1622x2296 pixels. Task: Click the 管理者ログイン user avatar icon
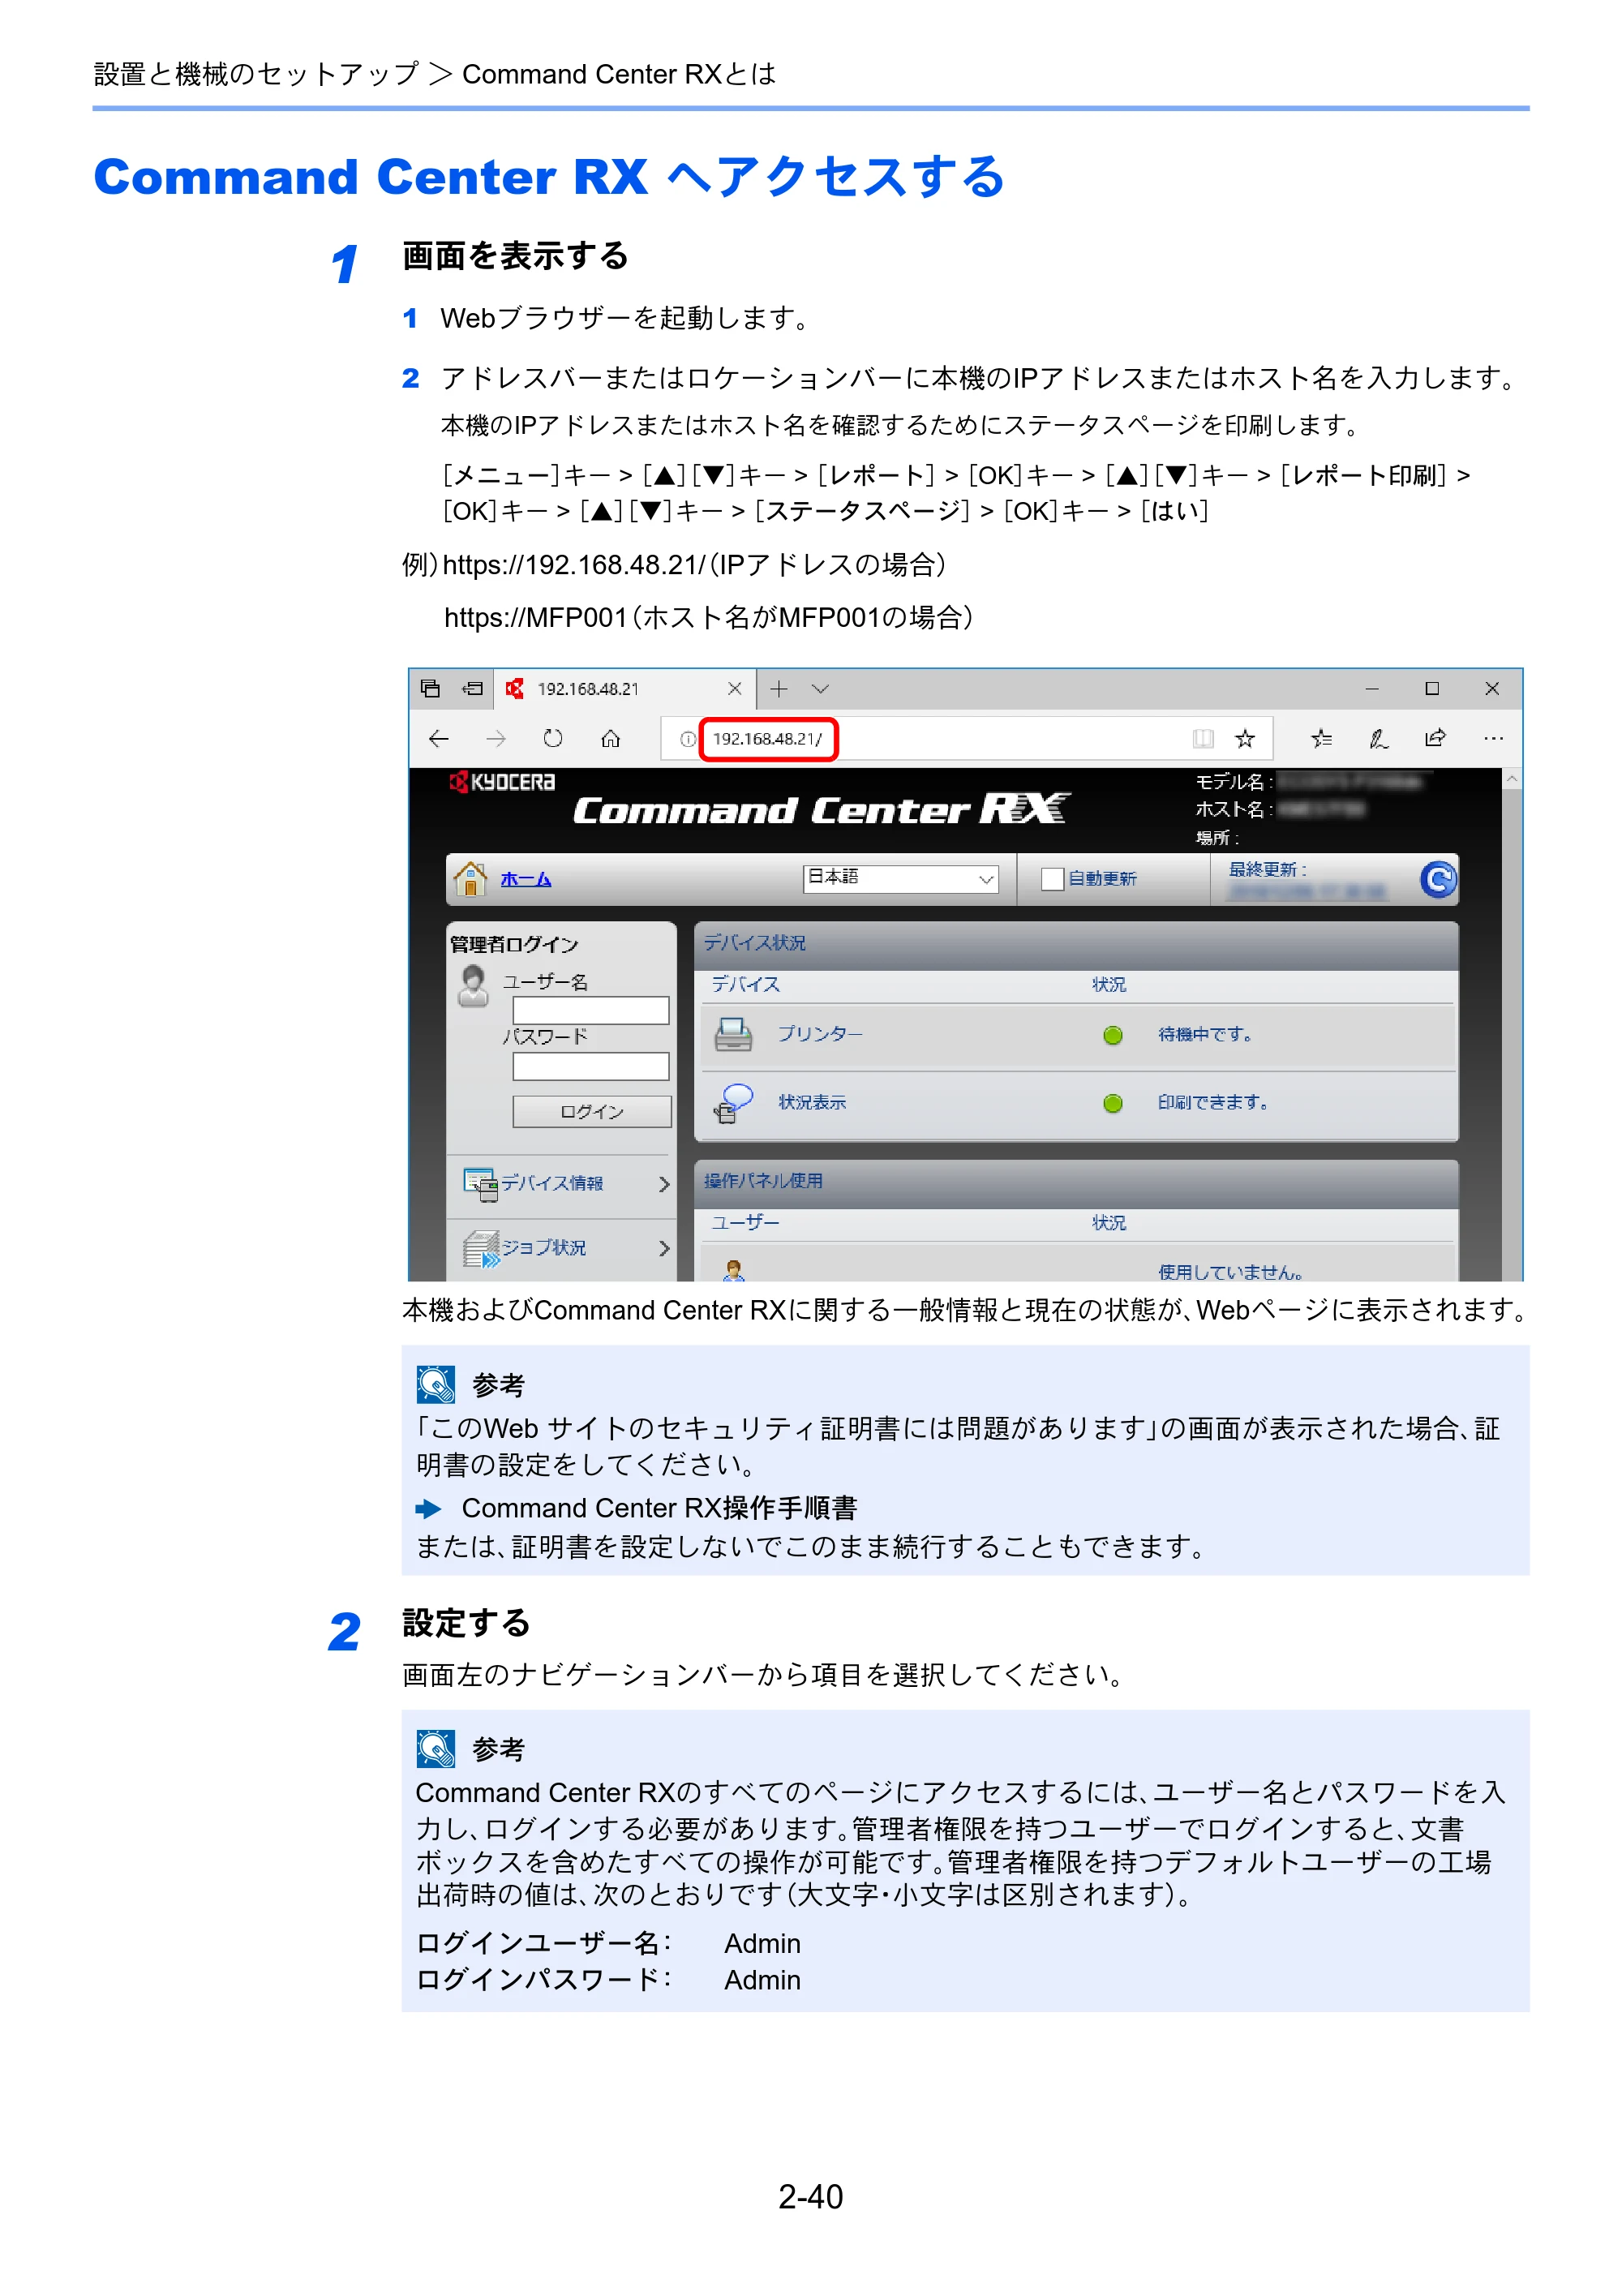tap(473, 986)
